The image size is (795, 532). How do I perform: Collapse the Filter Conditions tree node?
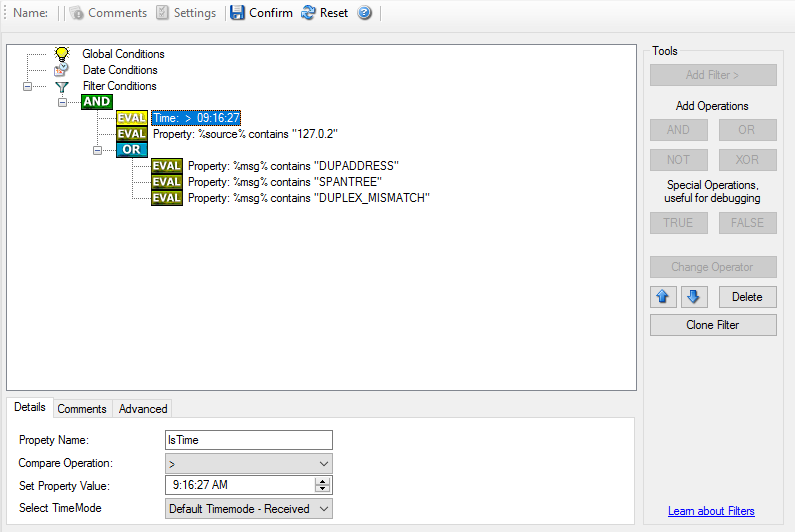[x=28, y=87]
